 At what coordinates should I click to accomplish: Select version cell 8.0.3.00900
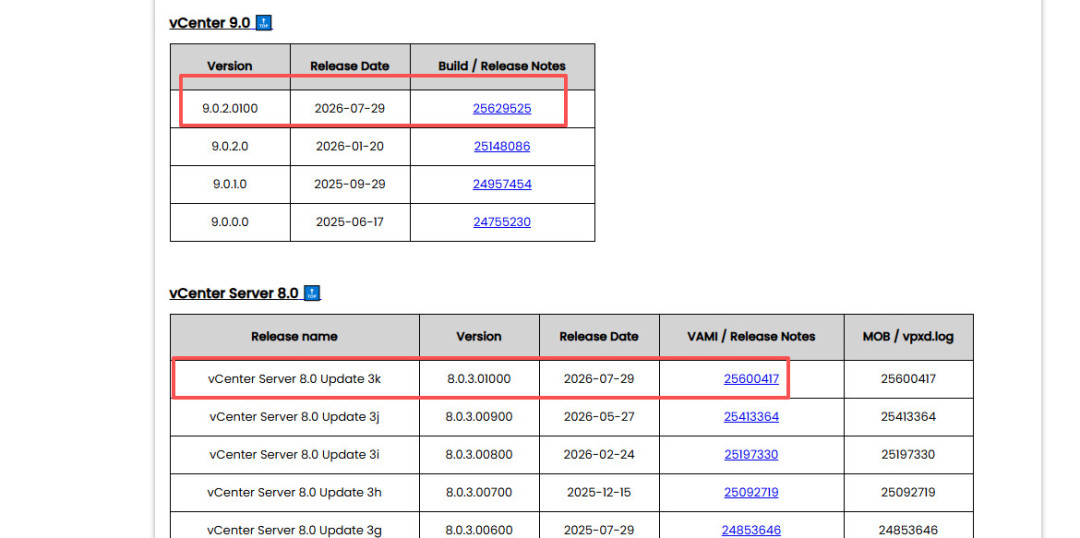(479, 416)
